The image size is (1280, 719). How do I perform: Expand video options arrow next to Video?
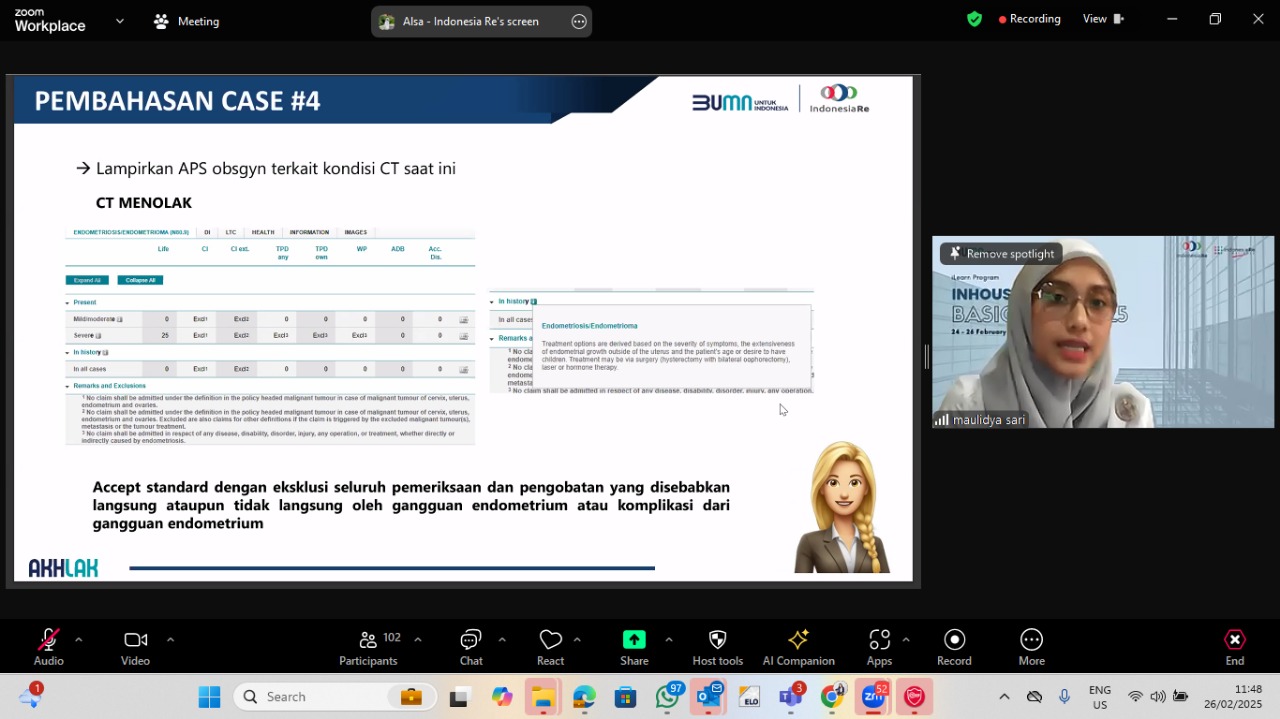coord(170,640)
